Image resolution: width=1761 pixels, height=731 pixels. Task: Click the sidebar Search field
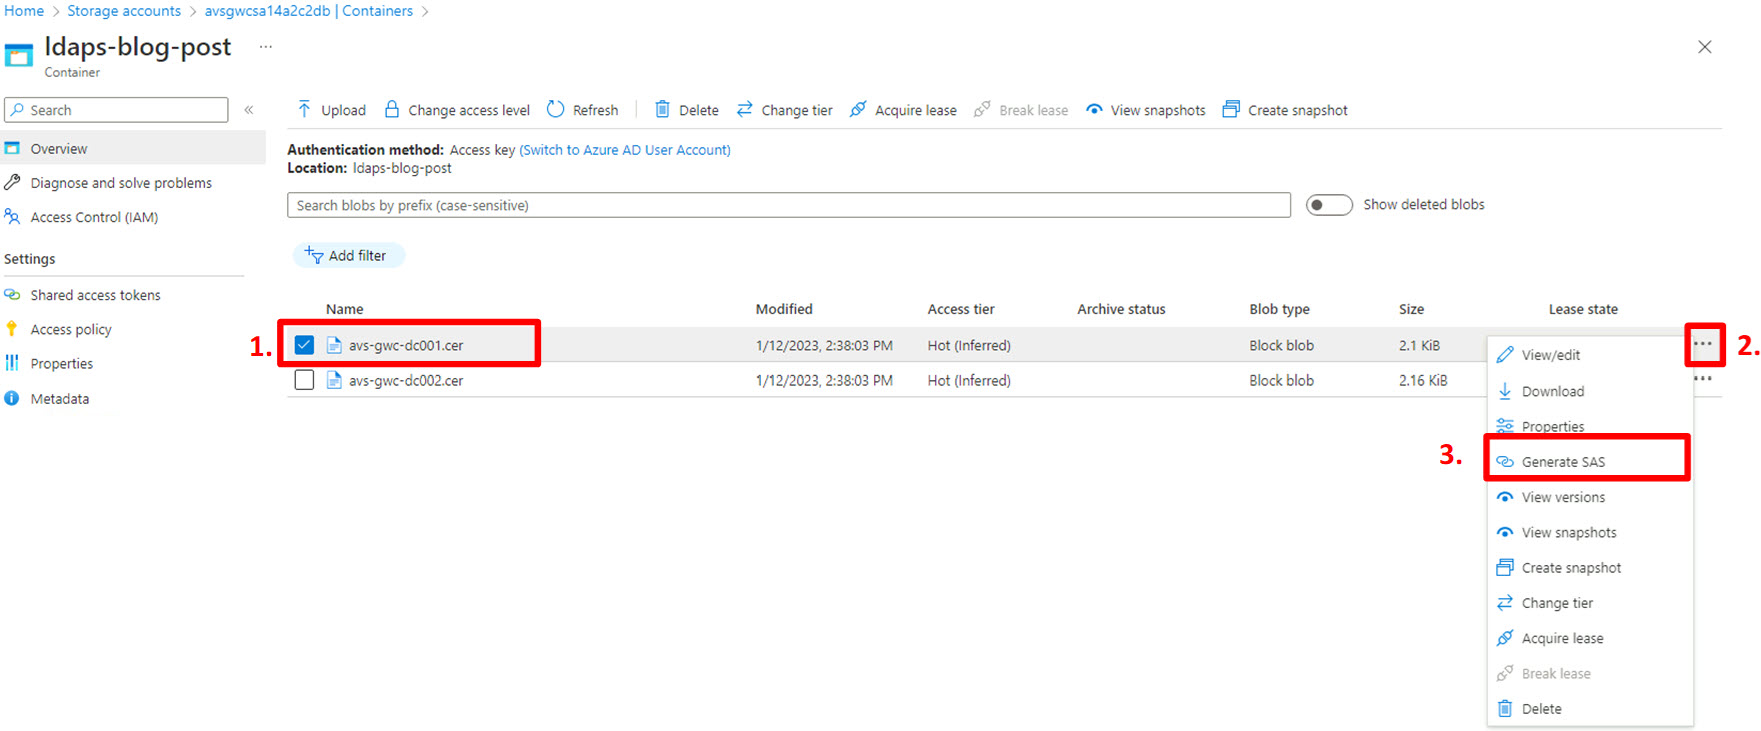pos(116,110)
